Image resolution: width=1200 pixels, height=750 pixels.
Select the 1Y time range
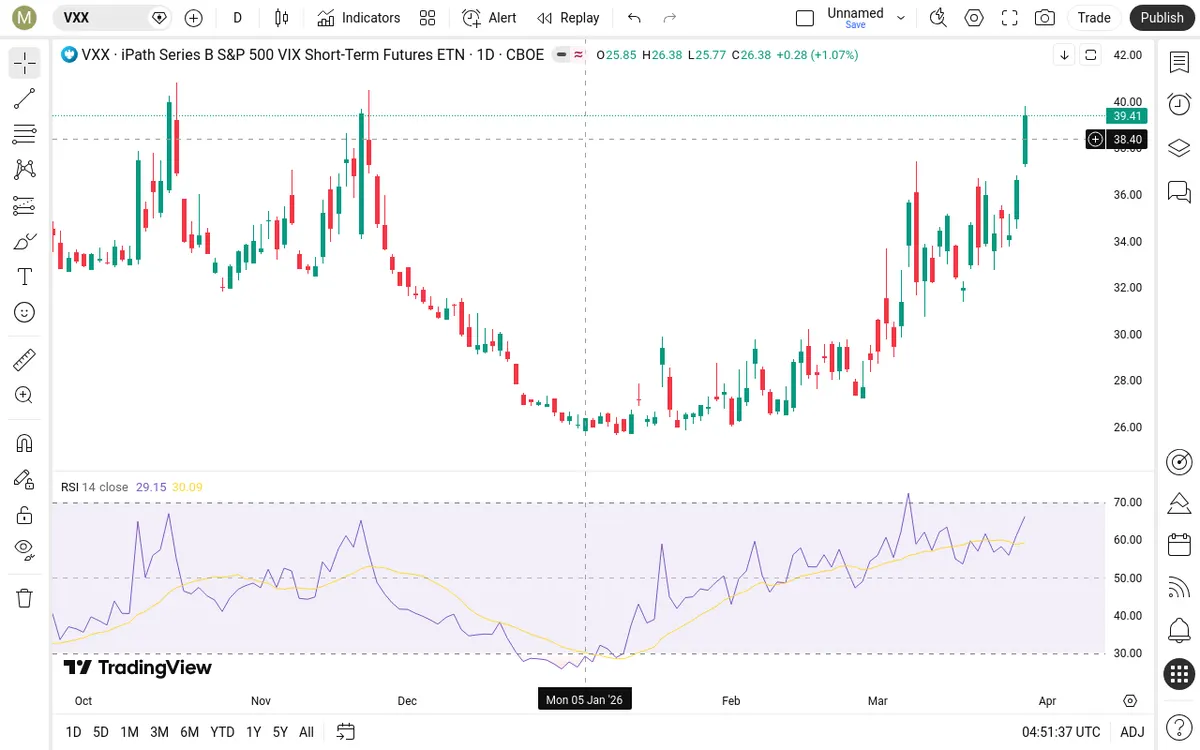pos(254,732)
